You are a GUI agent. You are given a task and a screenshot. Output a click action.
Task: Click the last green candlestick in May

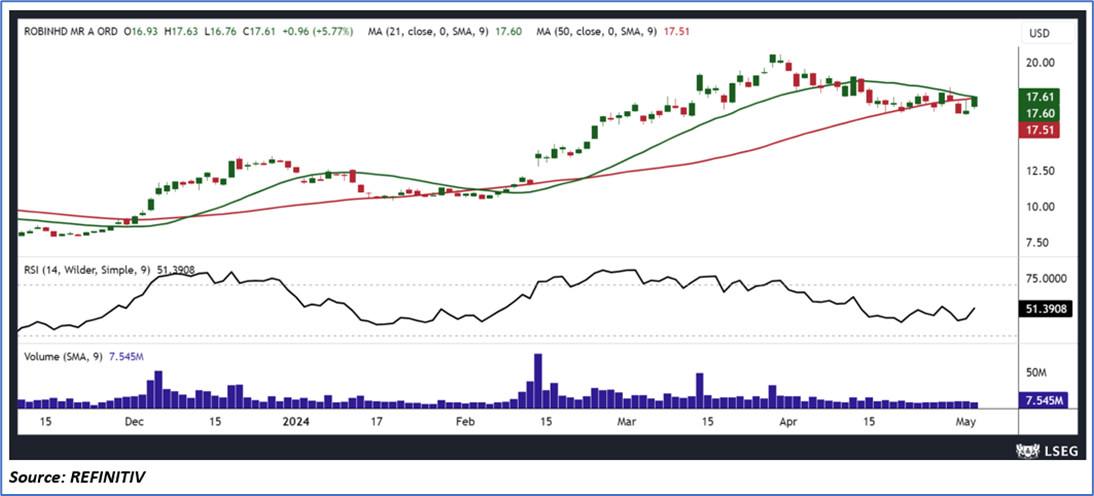coord(974,102)
